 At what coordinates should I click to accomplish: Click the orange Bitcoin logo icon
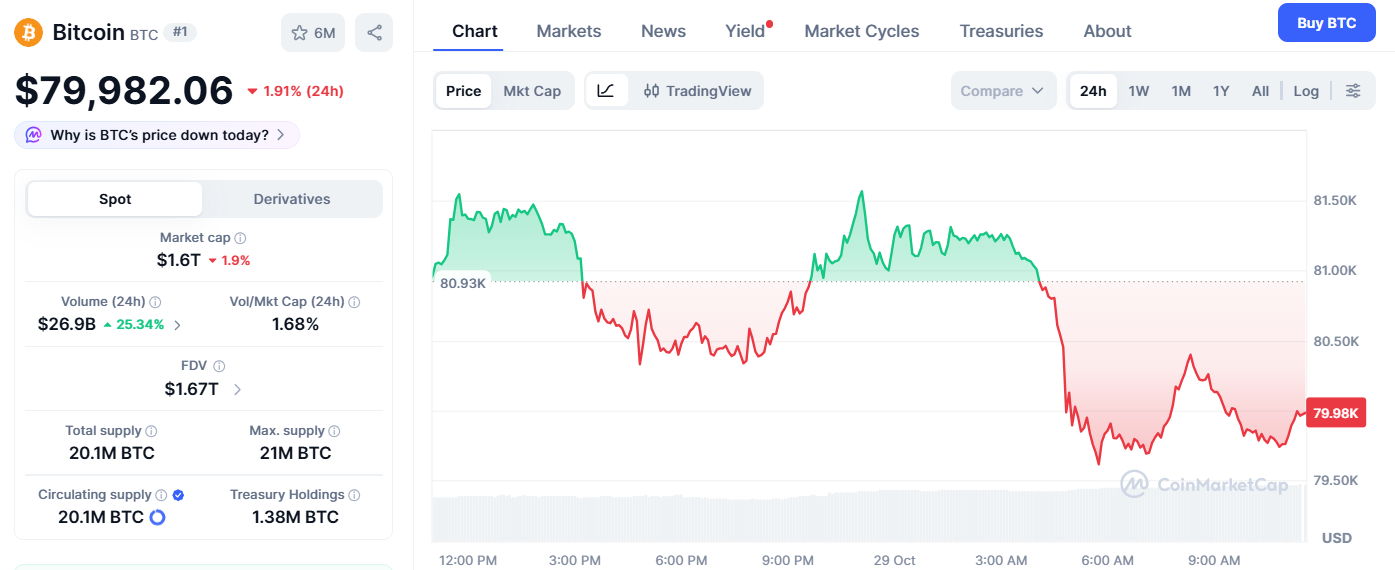(29, 33)
